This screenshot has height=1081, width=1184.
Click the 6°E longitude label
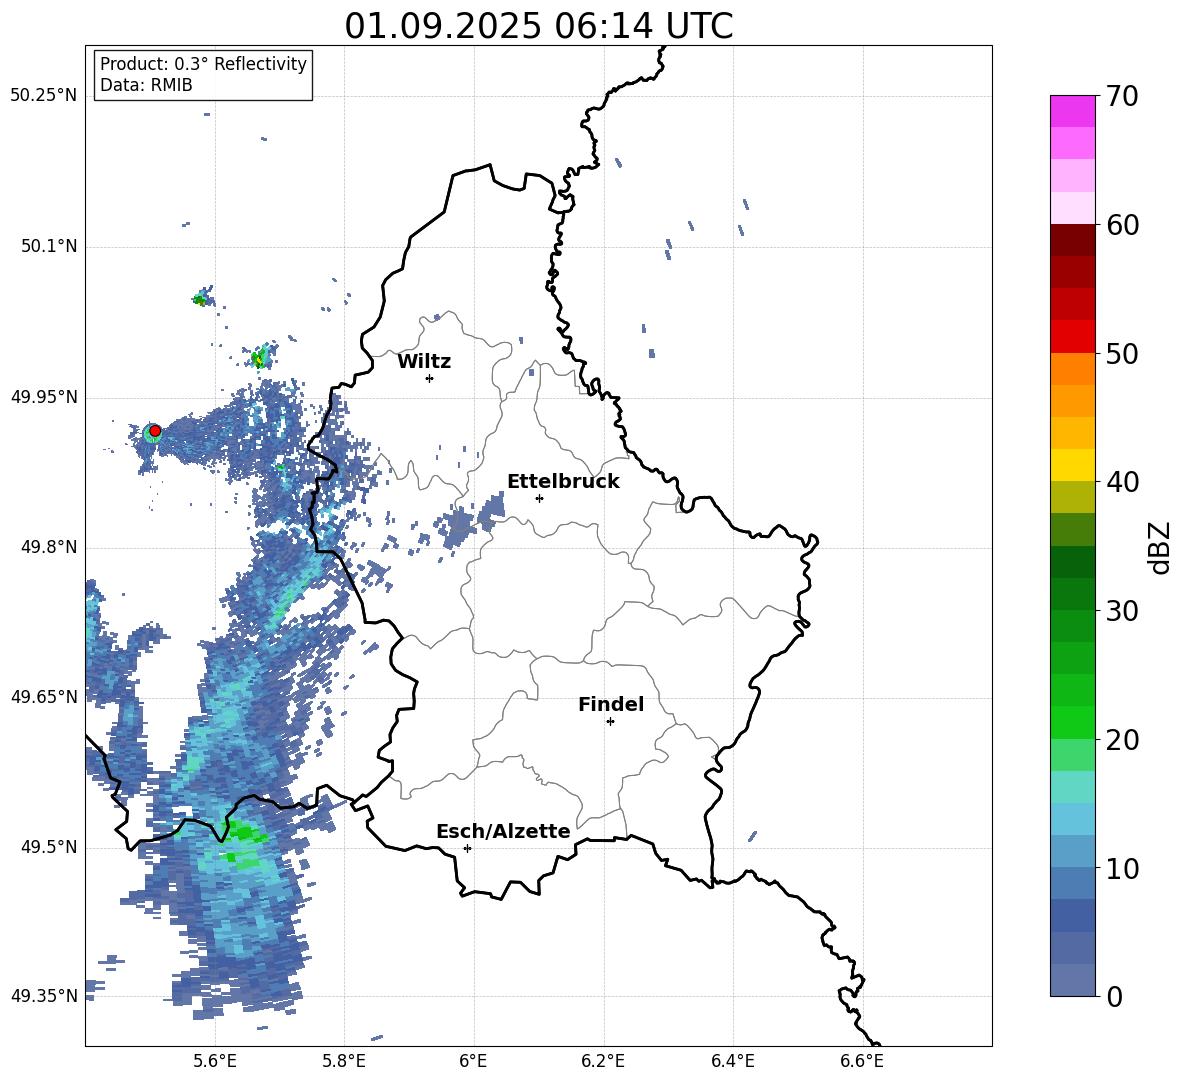click(473, 1061)
